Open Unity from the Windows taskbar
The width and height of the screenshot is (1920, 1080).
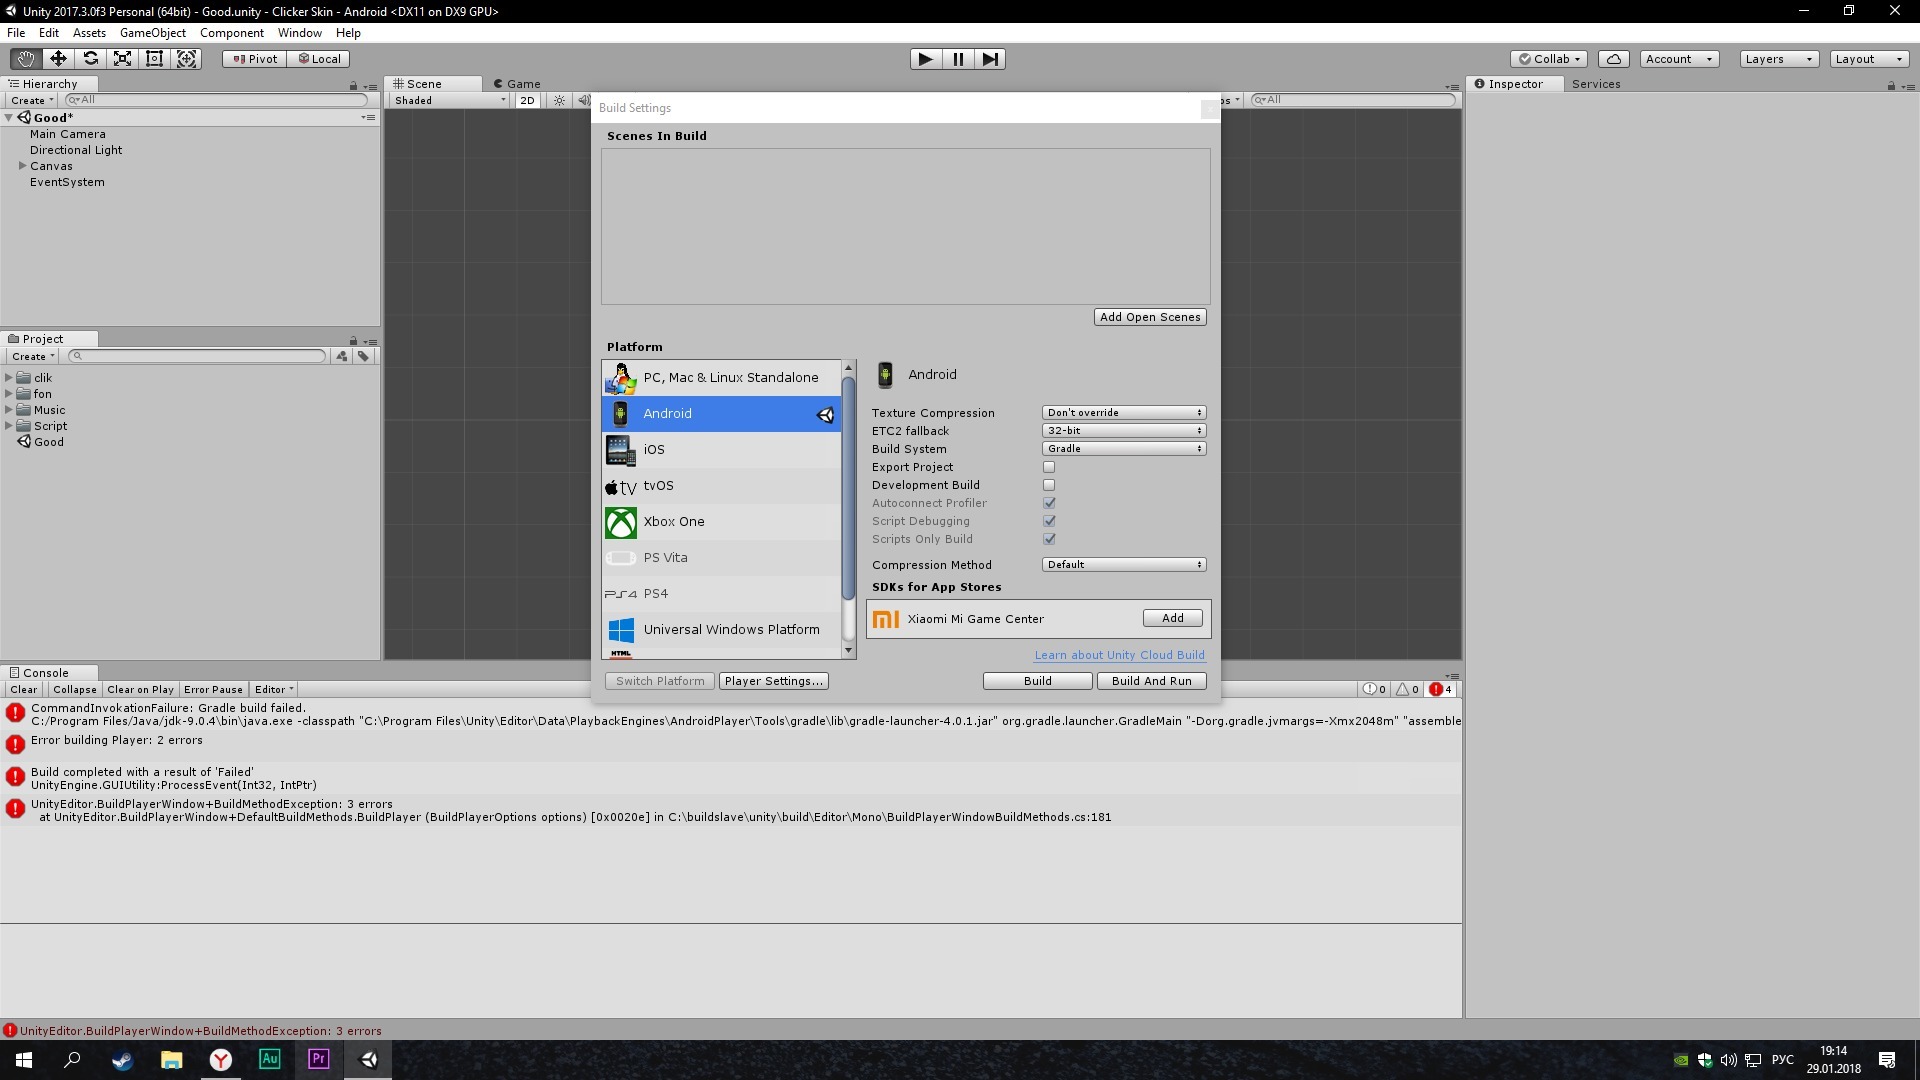pos(368,1059)
